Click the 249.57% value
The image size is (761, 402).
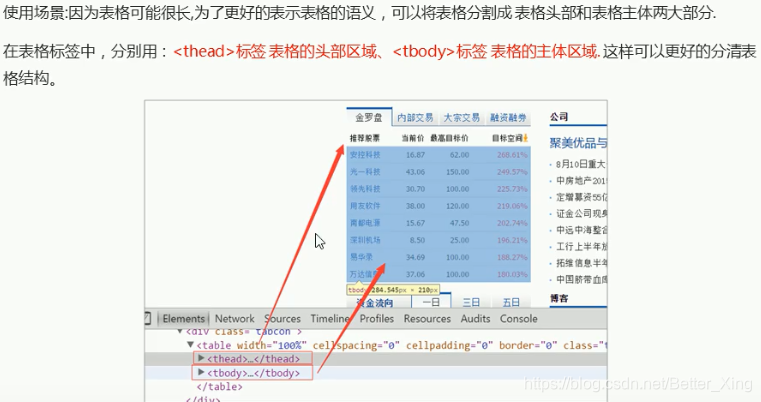click(512, 172)
